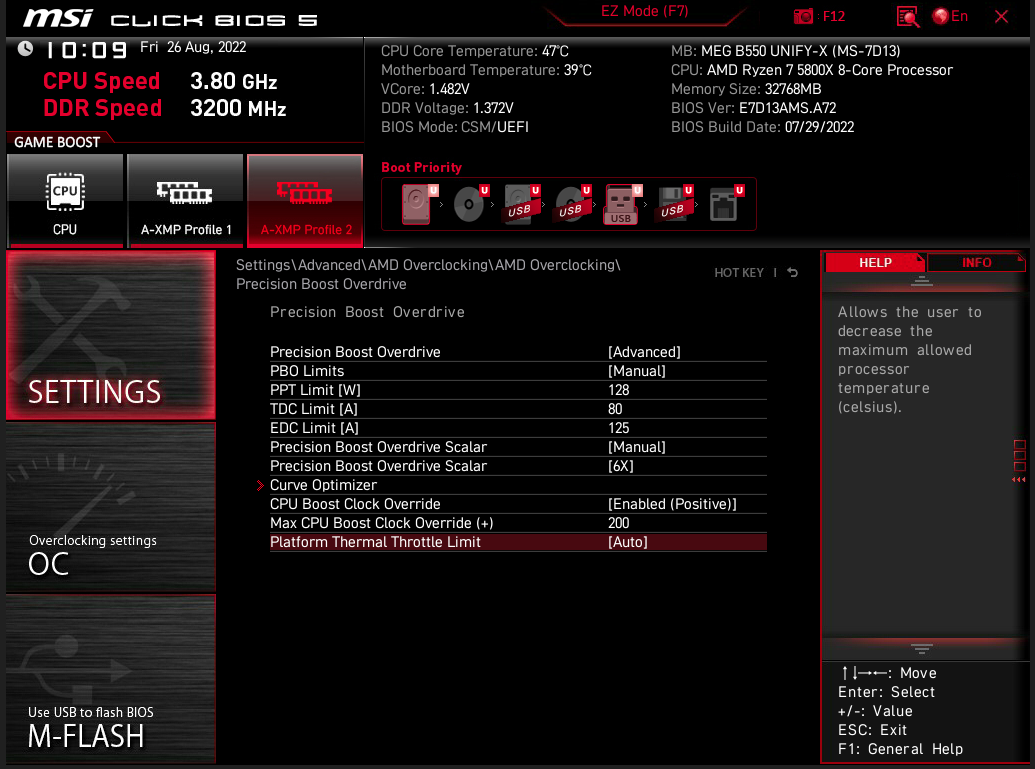Open the BIOS search magnifier icon
The height and width of the screenshot is (769, 1035).
click(908, 17)
